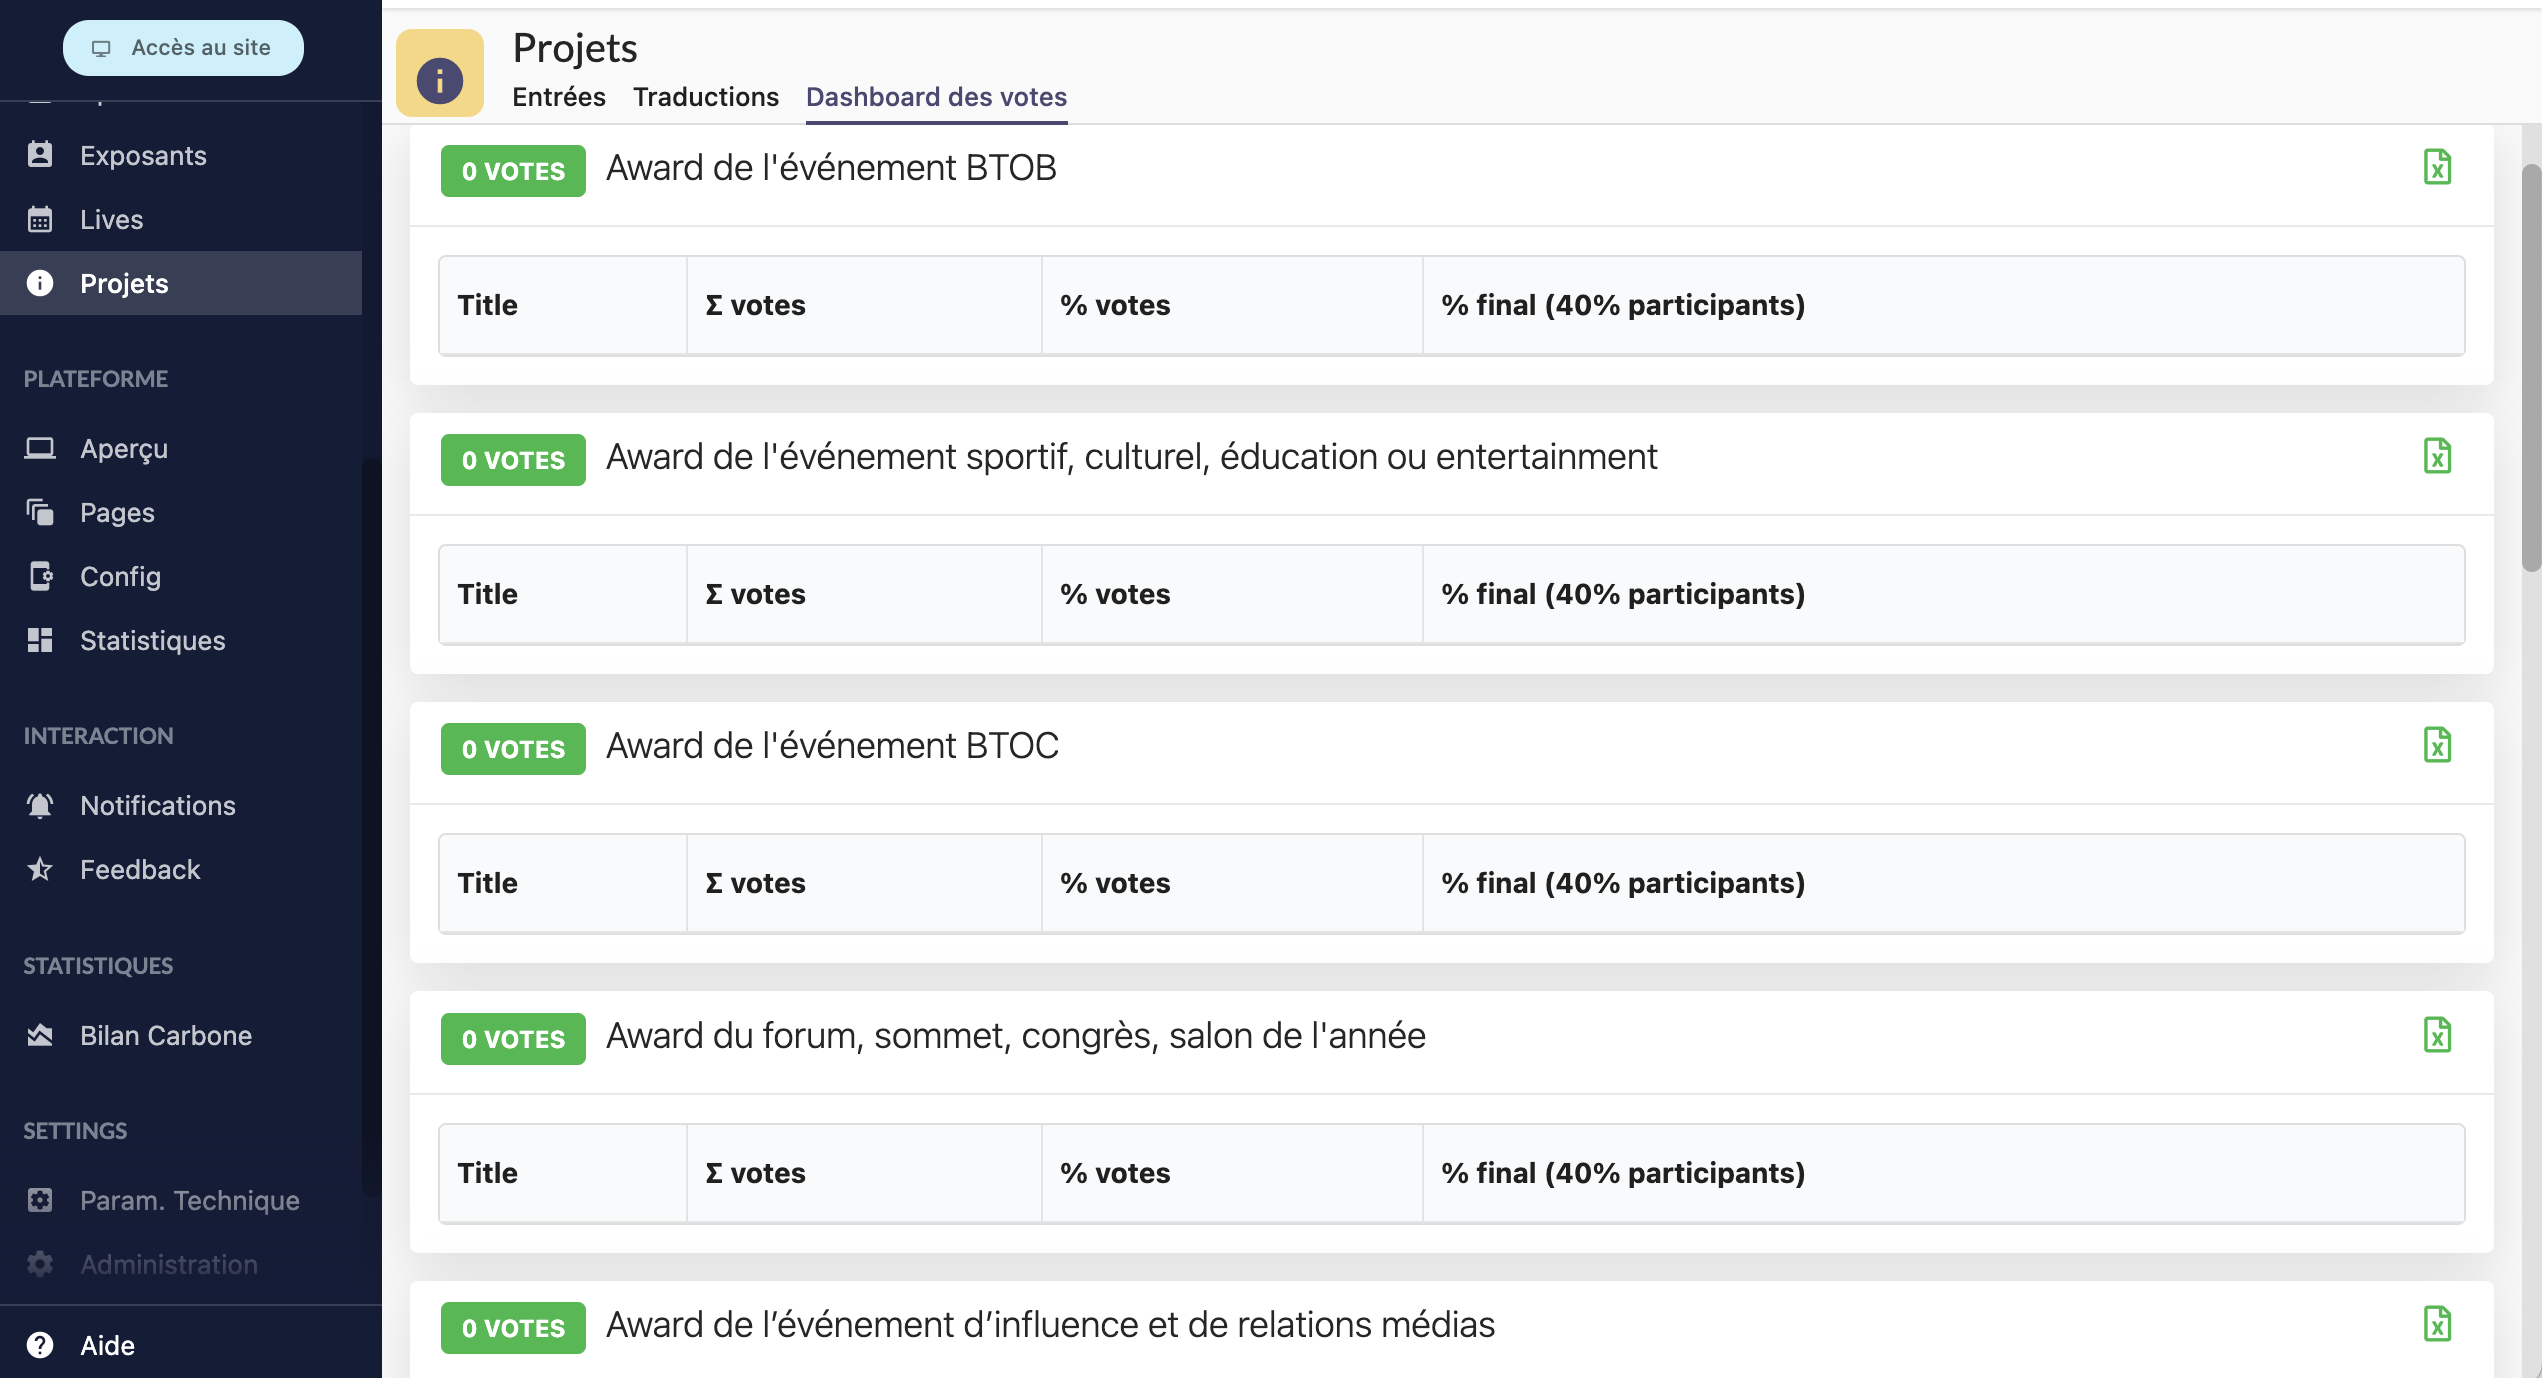Click the Administration gear icon

[x=40, y=1264]
